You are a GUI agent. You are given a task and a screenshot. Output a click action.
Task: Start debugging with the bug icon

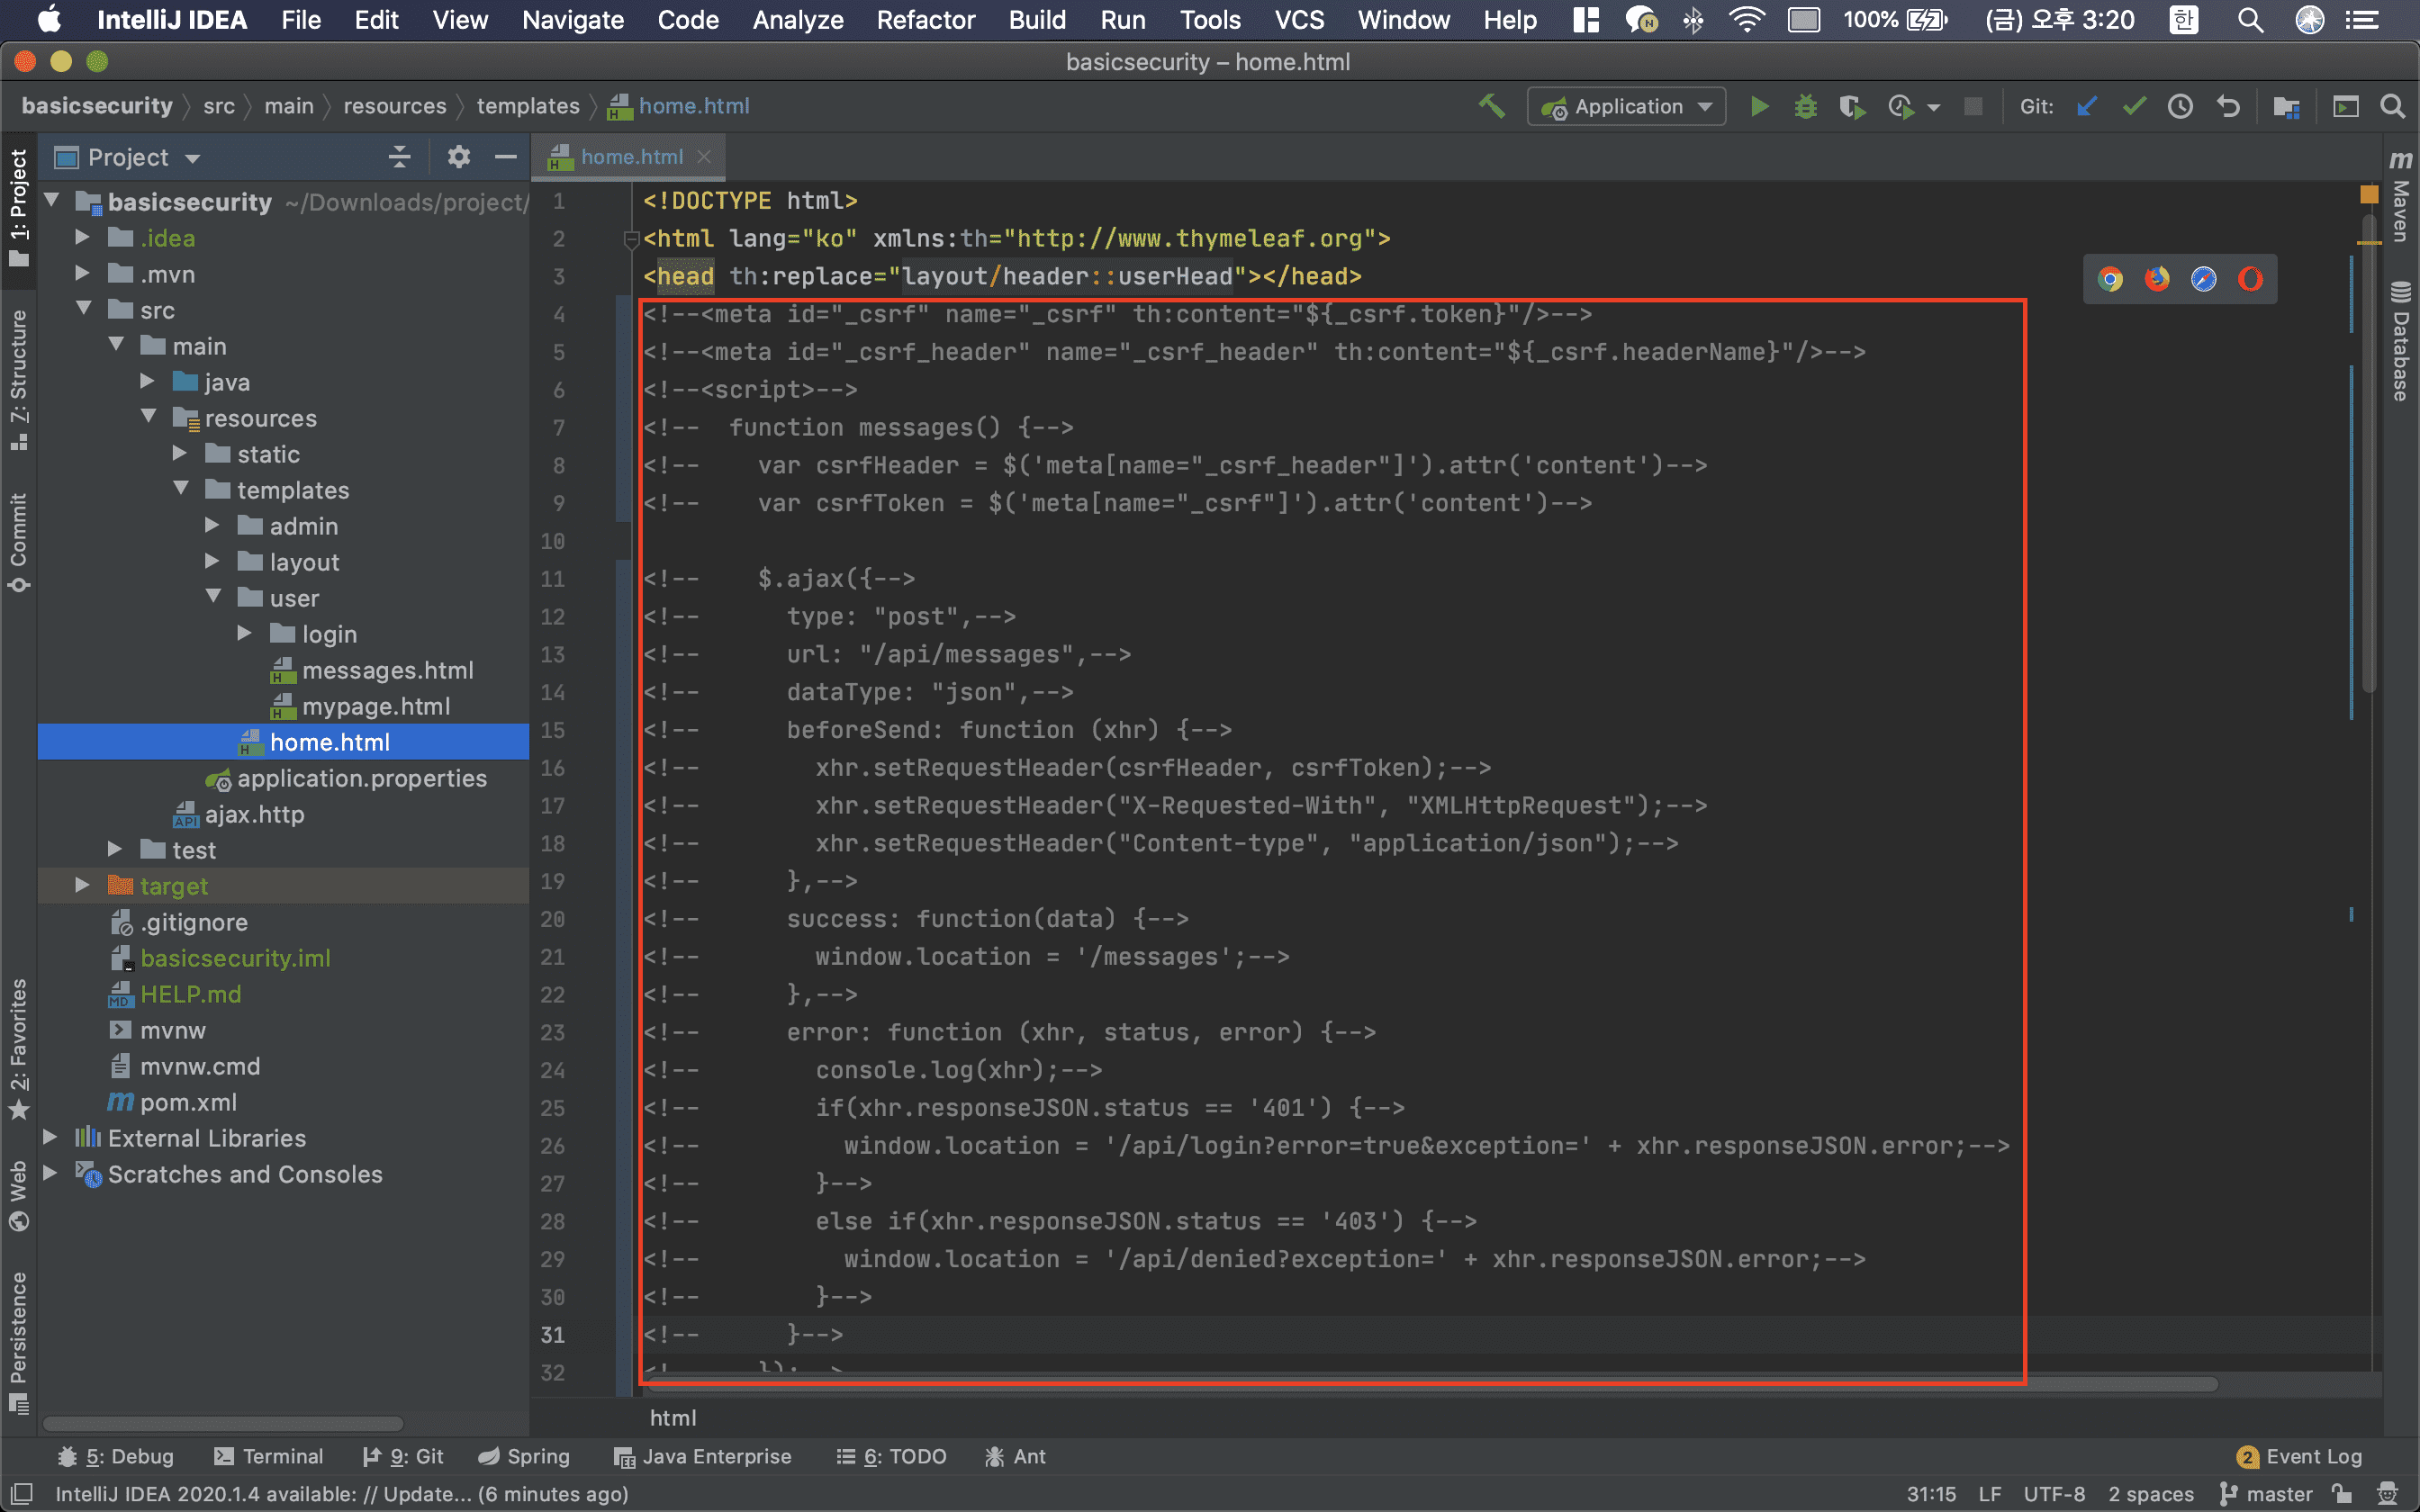1805,107
